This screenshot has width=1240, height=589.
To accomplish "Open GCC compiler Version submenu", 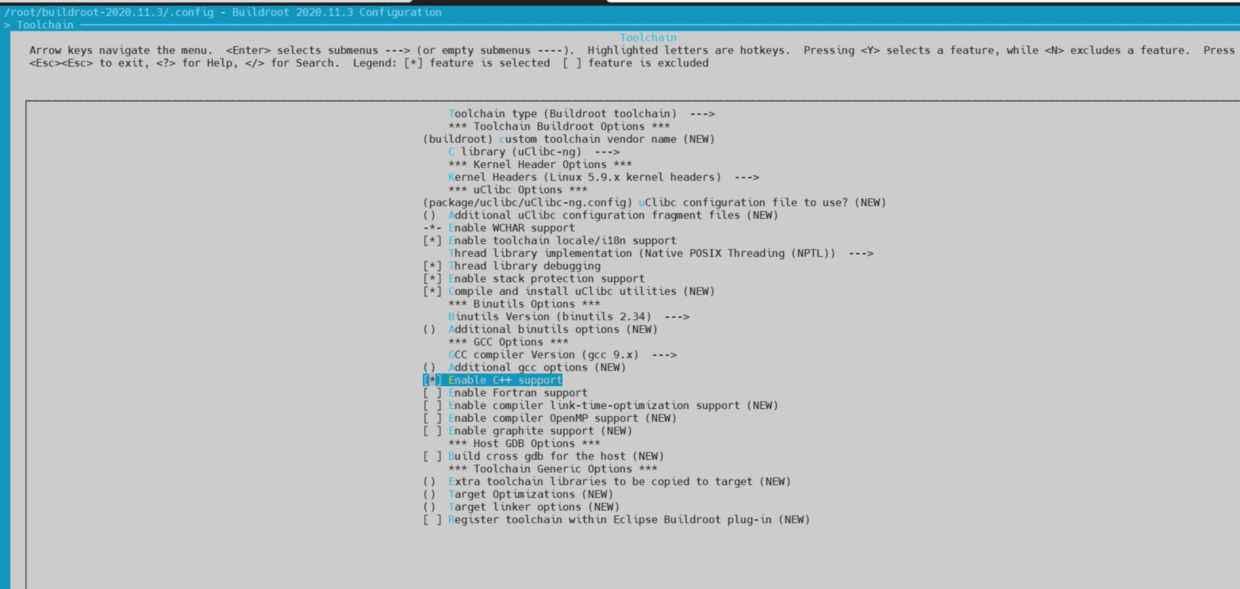I will click(x=562, y=355).
